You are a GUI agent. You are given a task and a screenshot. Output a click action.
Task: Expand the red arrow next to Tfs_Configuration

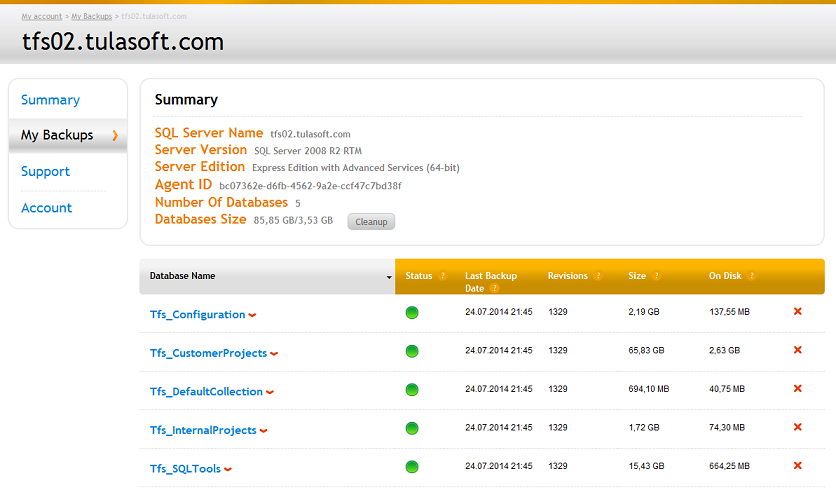pos(252,315)
